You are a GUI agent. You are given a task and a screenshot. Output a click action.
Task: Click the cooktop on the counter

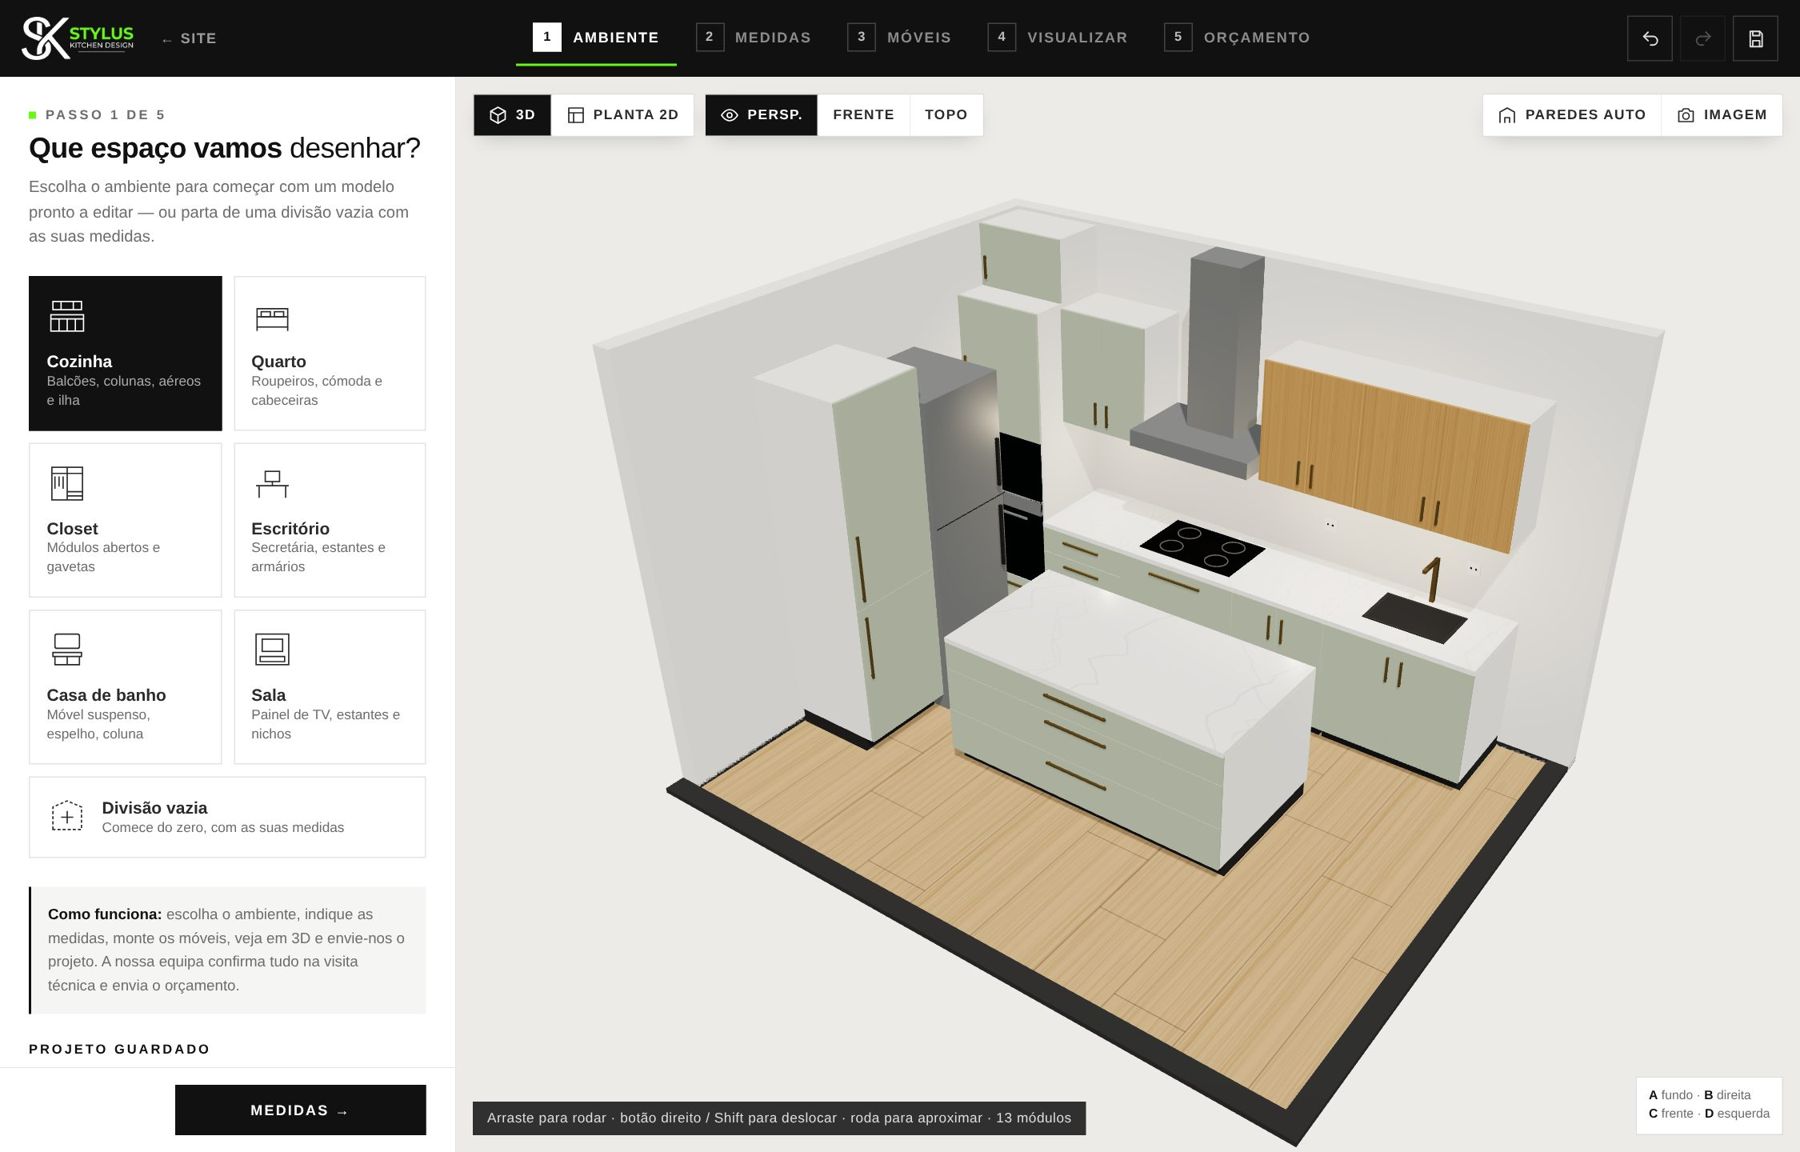1202,547
